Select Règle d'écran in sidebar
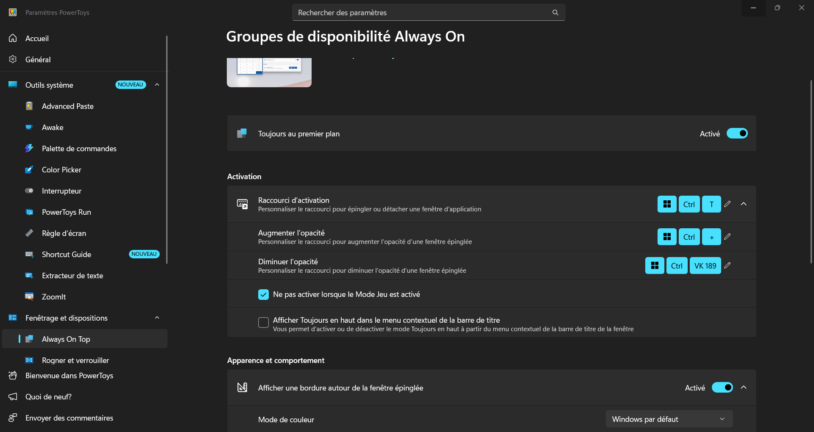The width and height of the screenshot is (814, 432). point(85,233)
